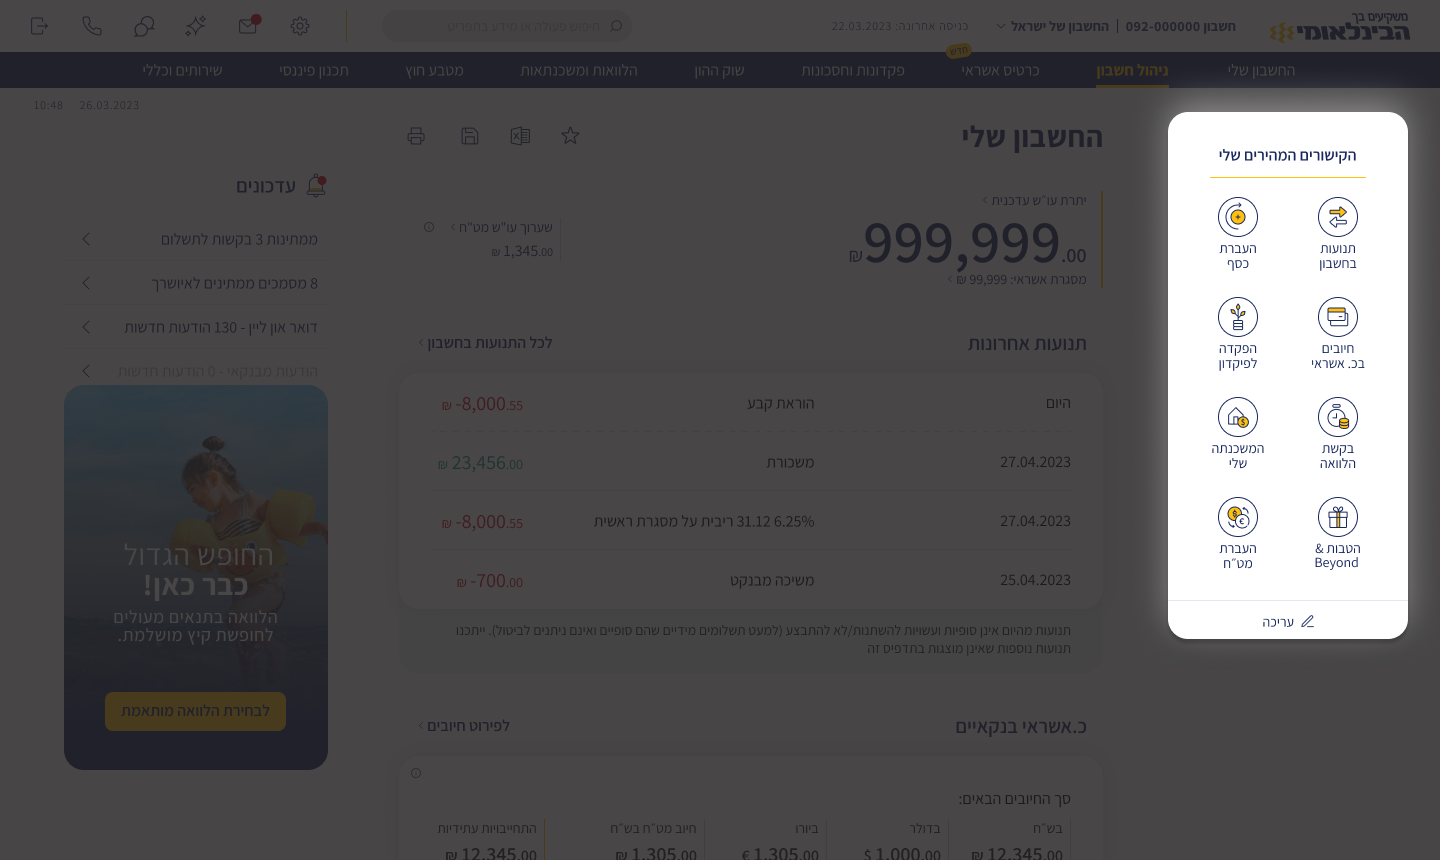Click the העברת כסף money transfer icon

(x=1237, y=217)
